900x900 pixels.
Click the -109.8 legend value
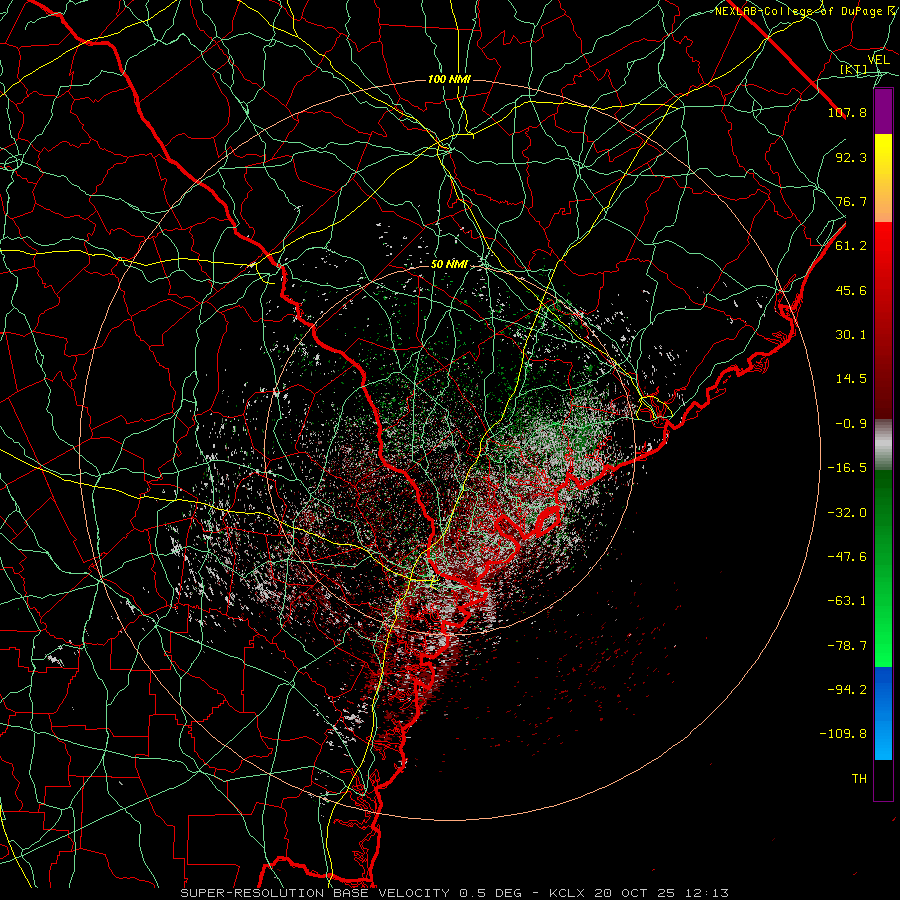point(843,734)
